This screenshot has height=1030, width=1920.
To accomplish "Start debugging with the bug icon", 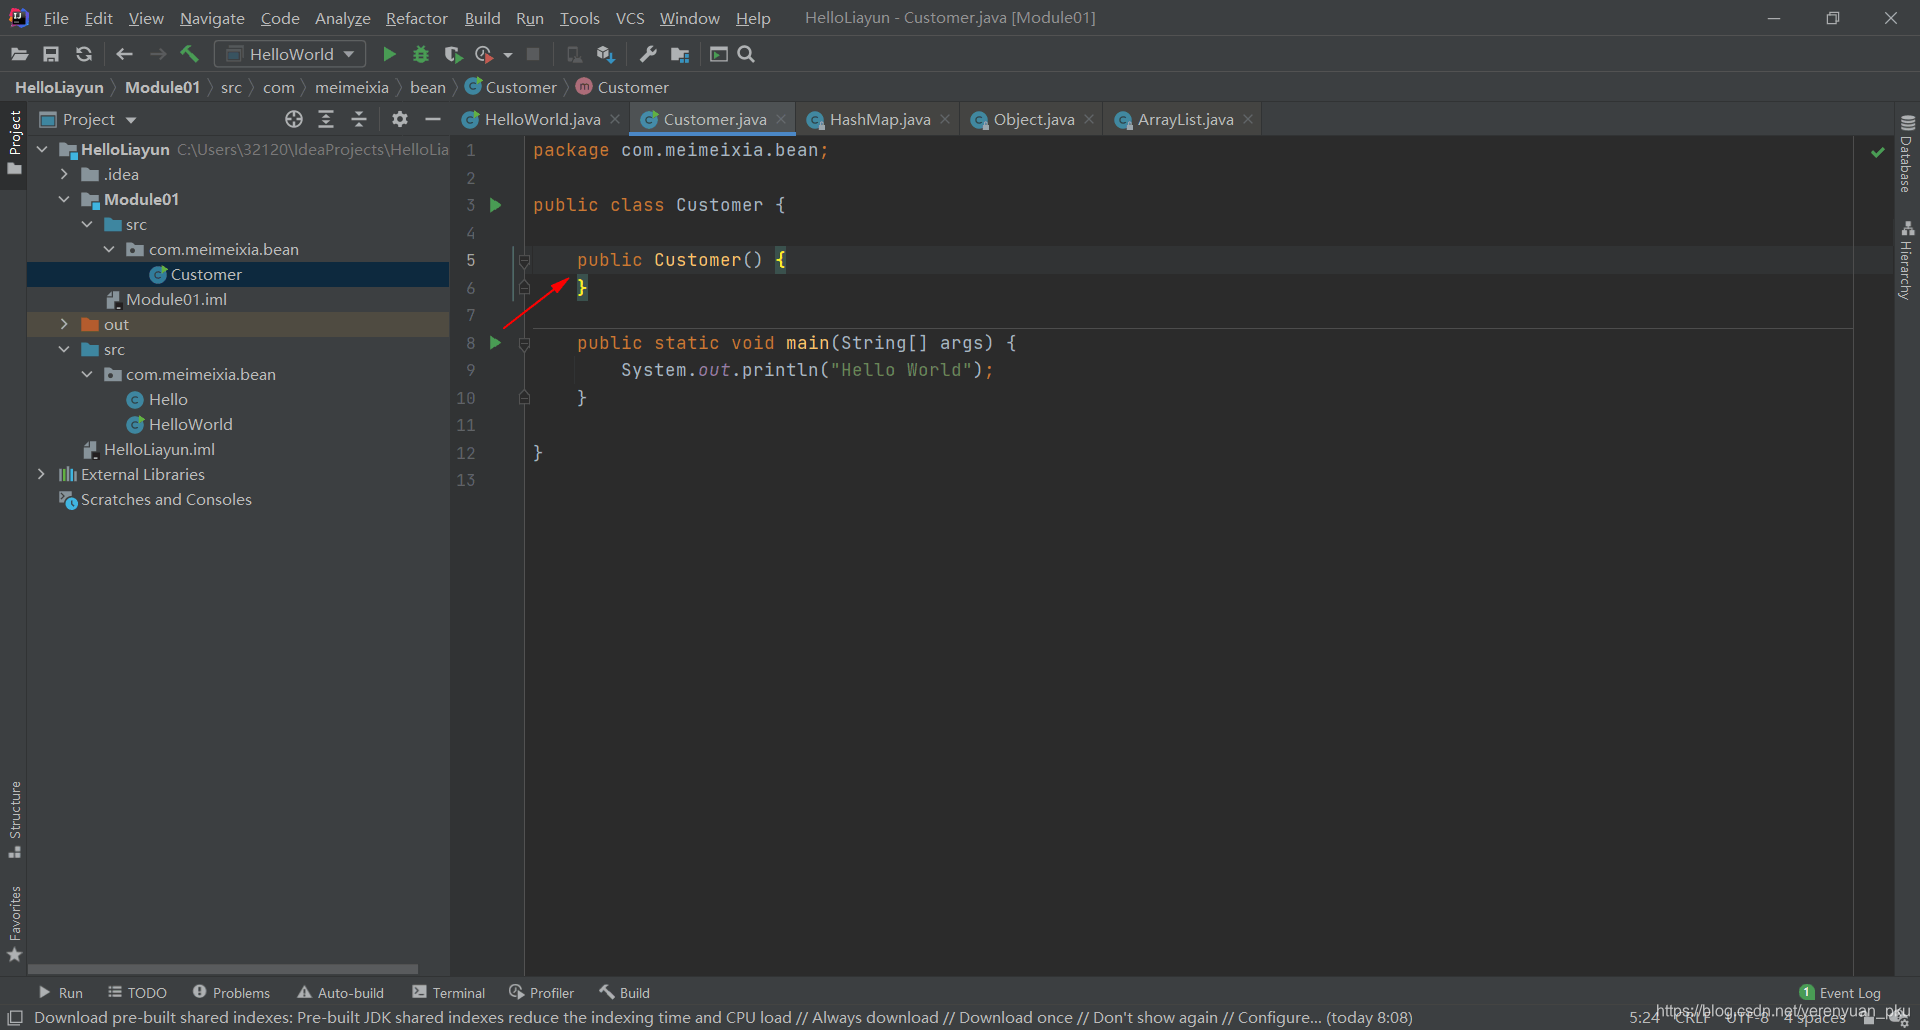I will [421, 54].
